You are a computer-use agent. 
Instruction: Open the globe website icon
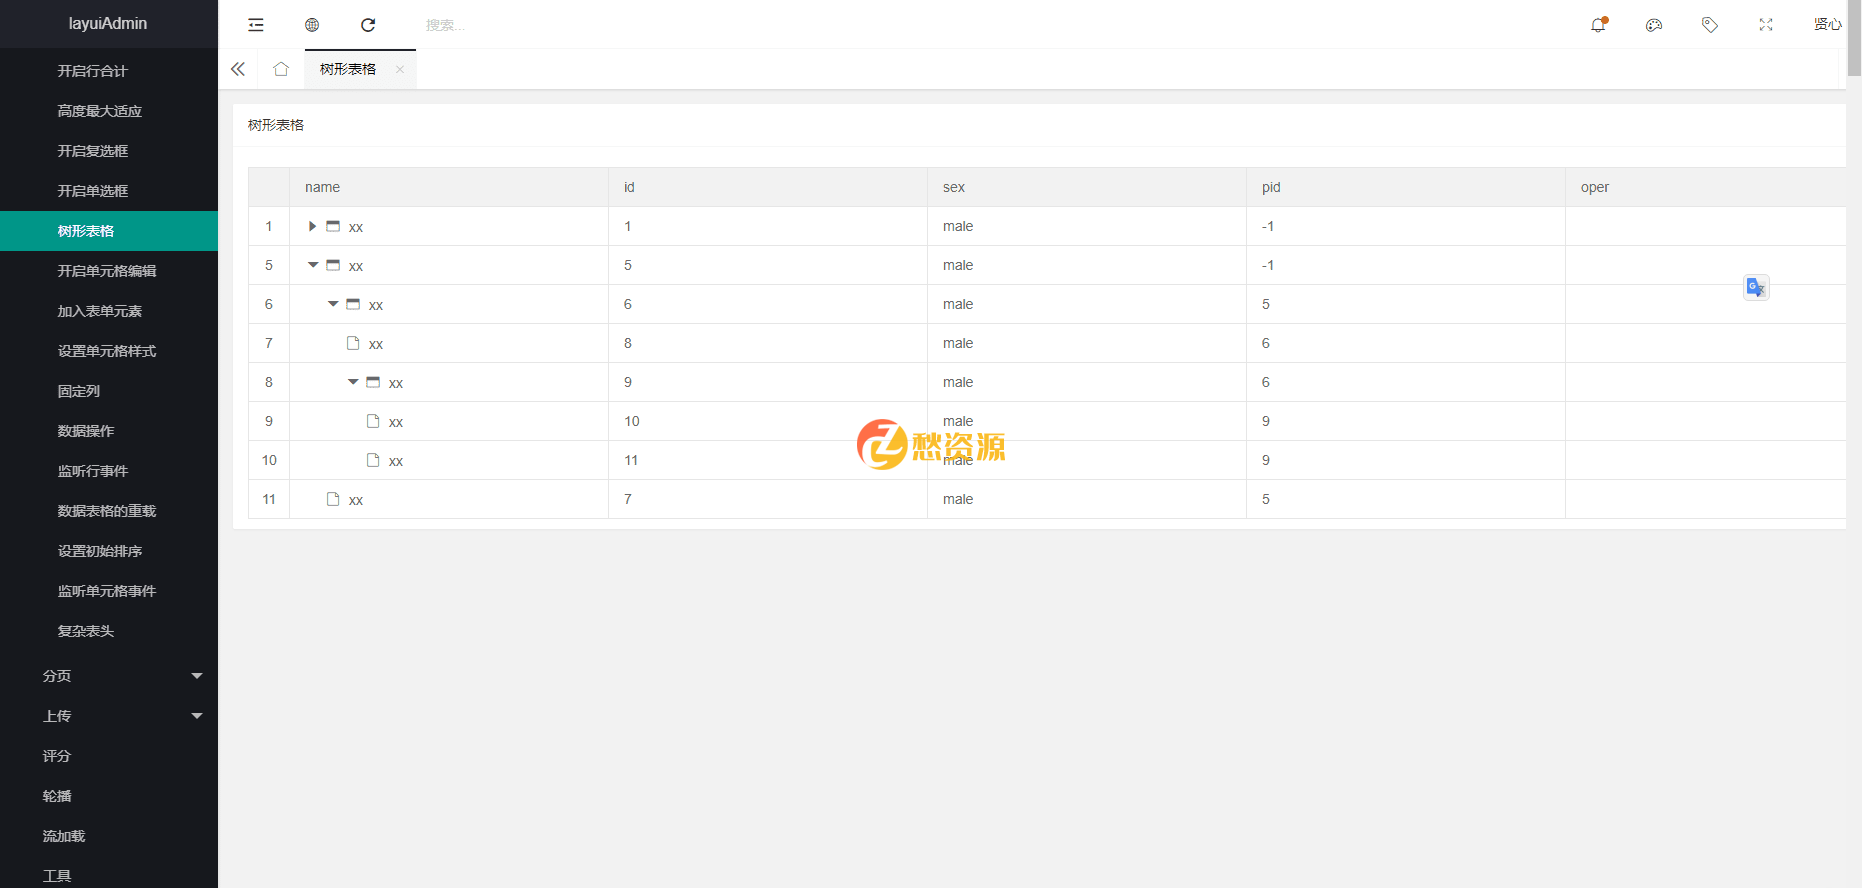tap(312, 25)
